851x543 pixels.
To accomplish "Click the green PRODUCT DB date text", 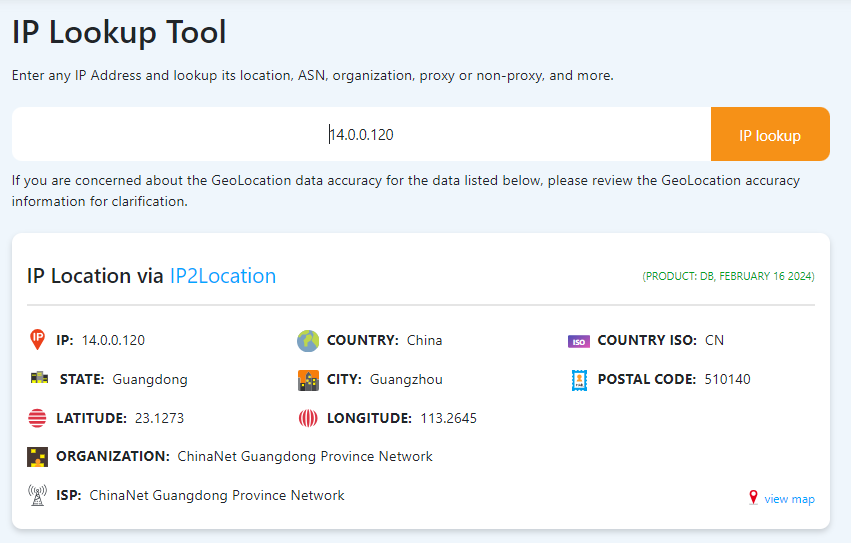I will (728, 276).
